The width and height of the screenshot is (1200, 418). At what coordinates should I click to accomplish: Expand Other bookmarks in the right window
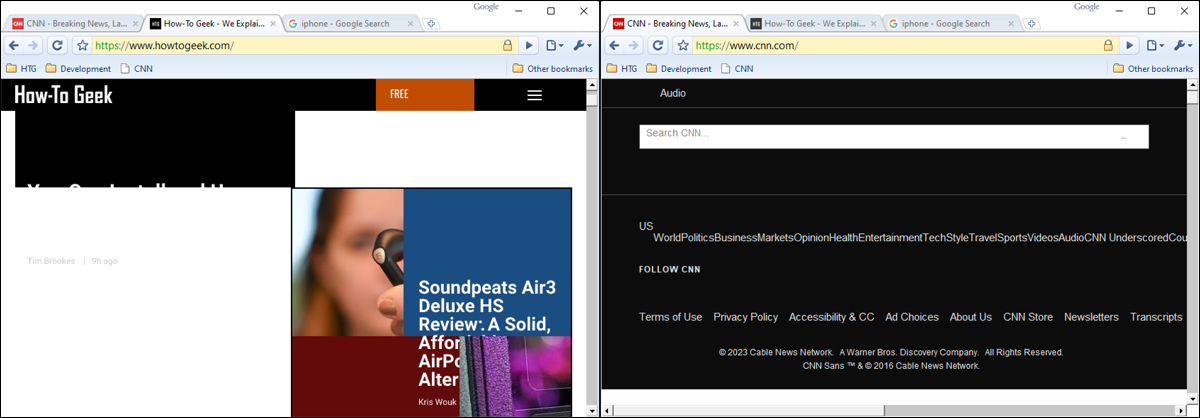[x=1152, y=69]
